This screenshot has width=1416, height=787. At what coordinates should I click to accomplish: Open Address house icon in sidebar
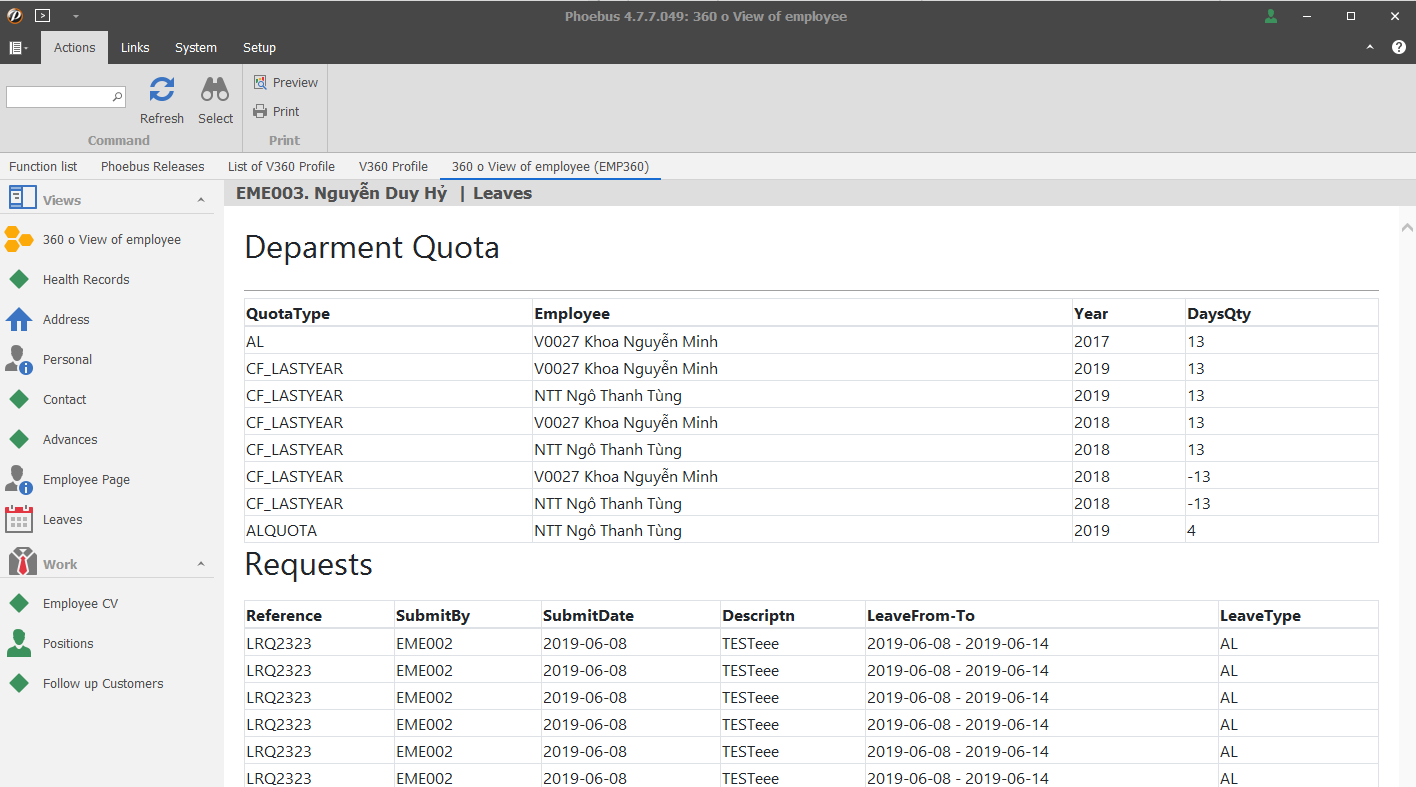click(19, 320)
